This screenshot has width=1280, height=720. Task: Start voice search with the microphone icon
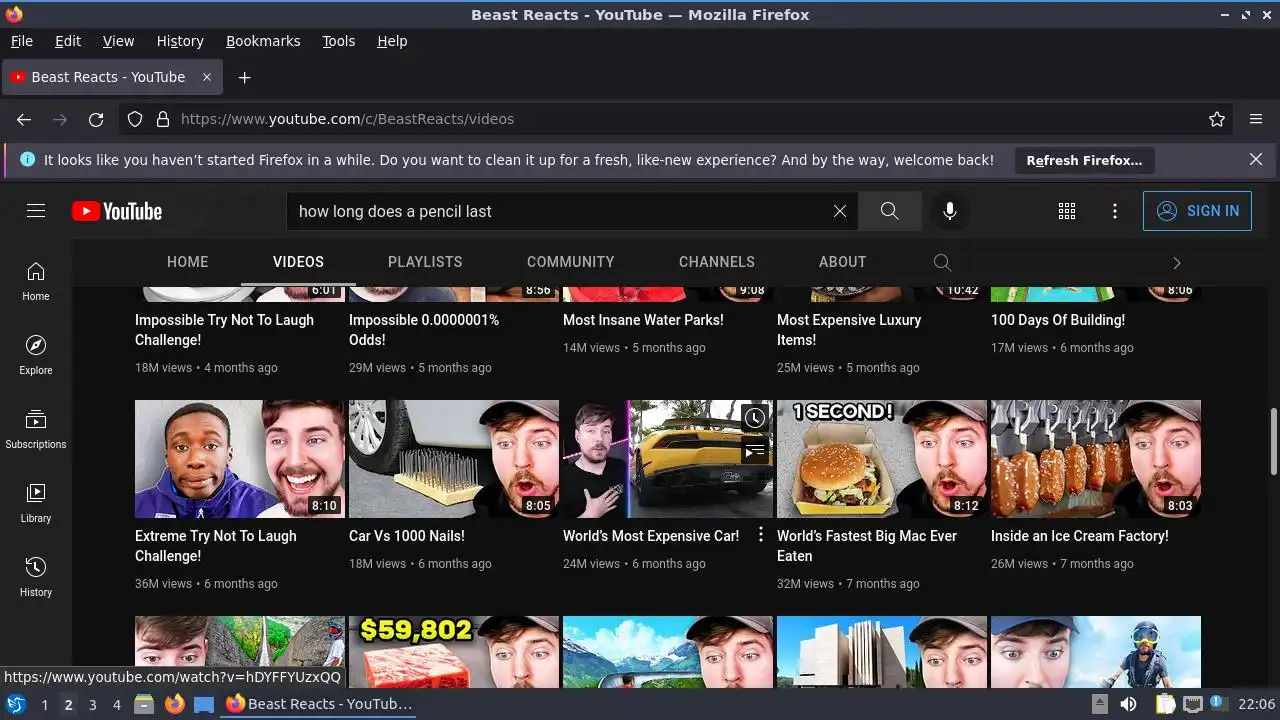(950, 211)
